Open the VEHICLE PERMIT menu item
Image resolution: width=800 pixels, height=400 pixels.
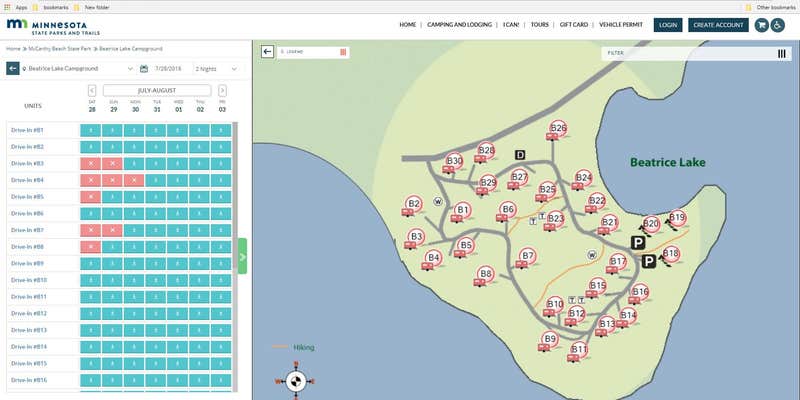(621, 24)
